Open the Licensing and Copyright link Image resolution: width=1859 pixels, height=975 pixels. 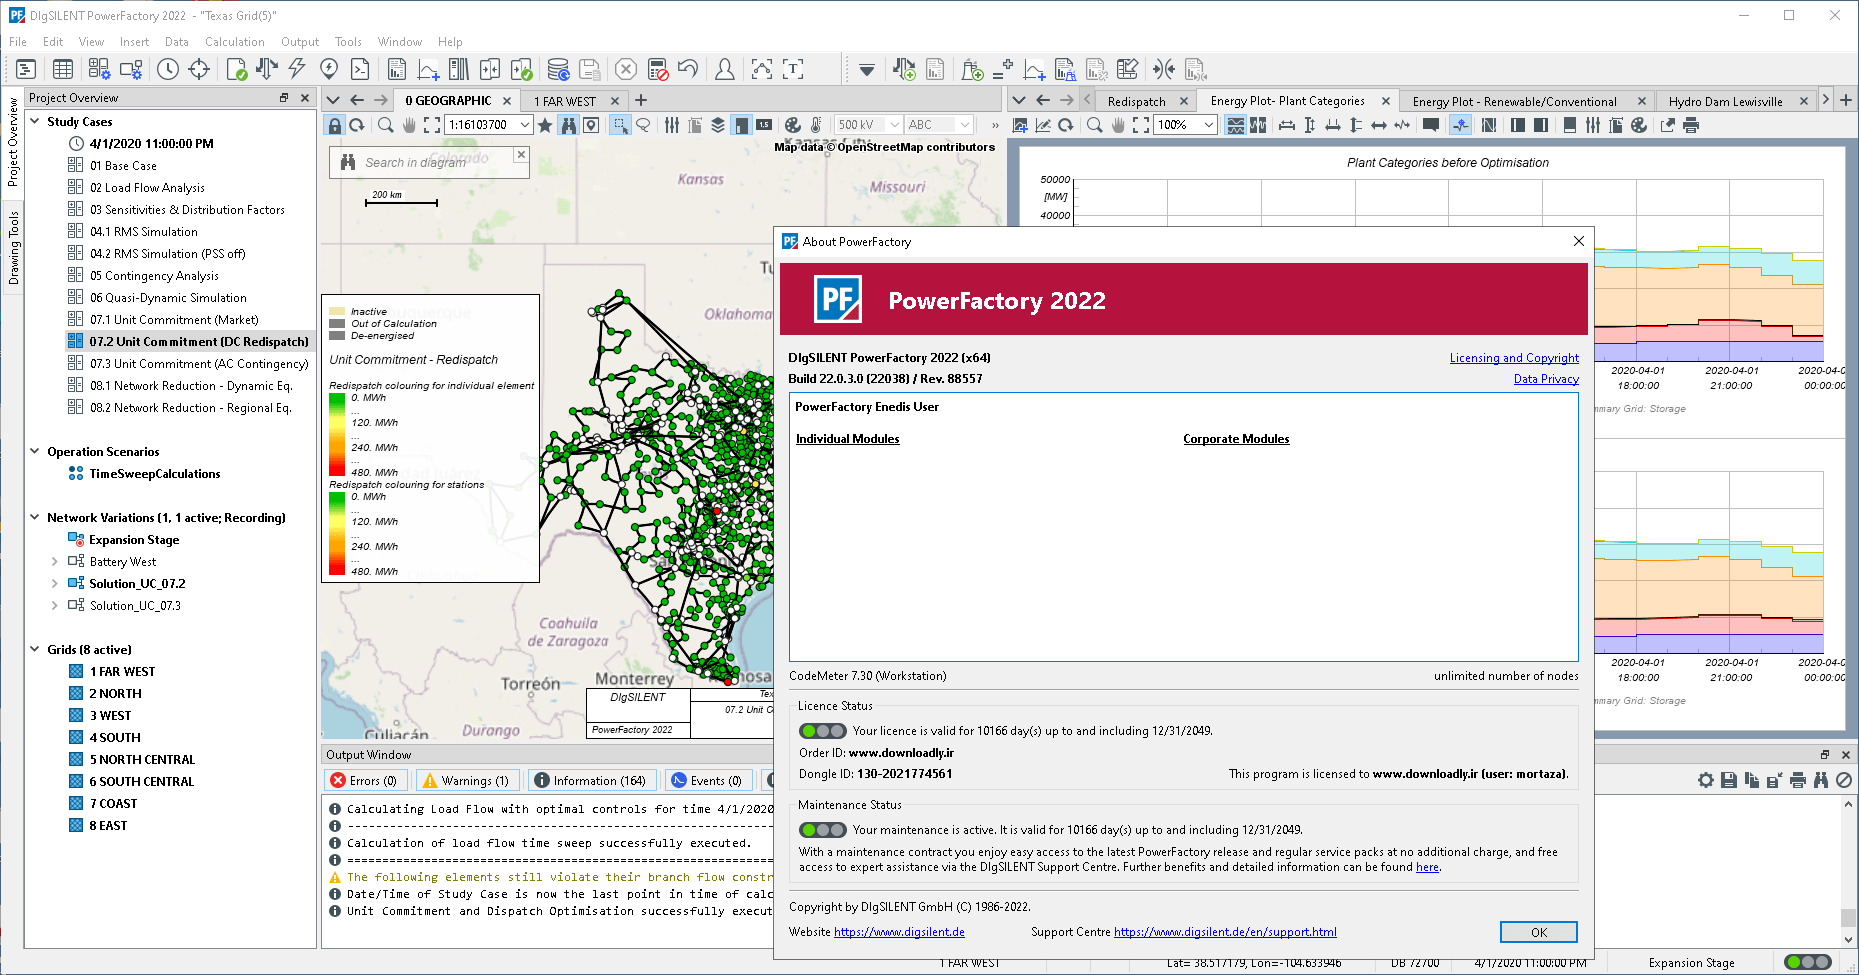1514,358
